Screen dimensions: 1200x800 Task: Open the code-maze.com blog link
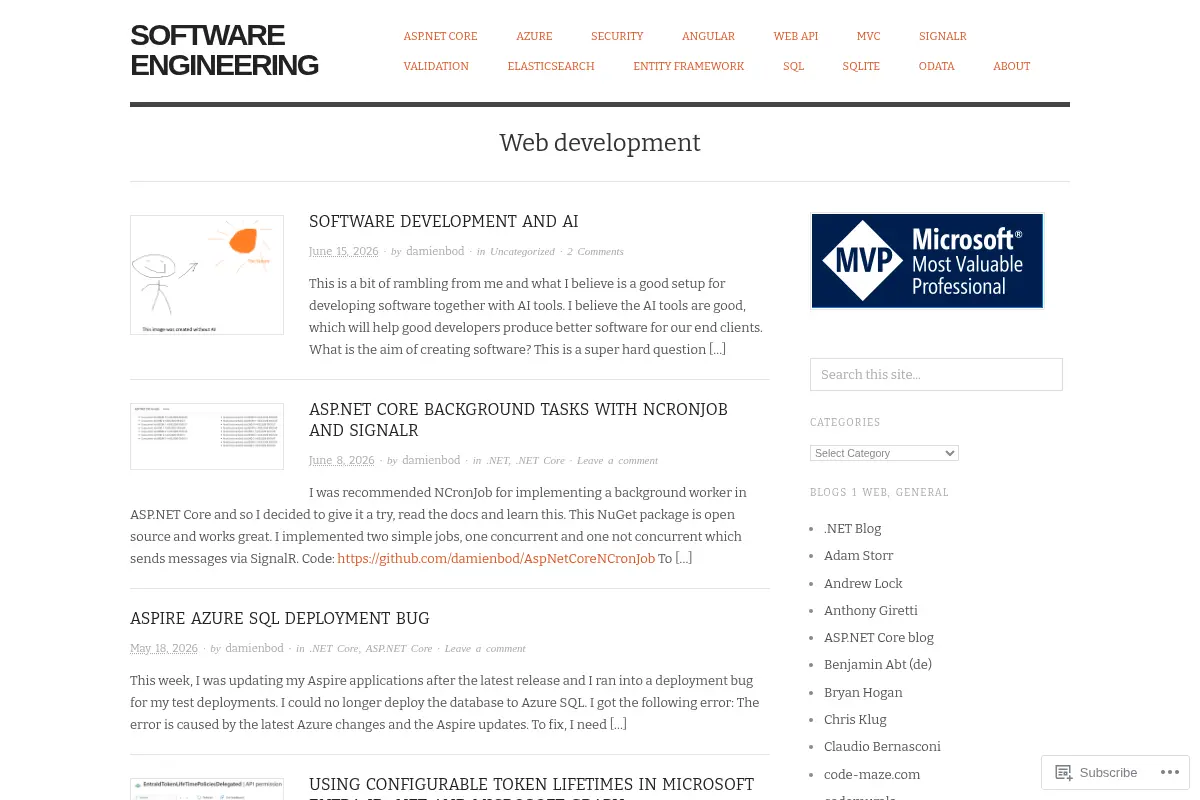pyautogui.click(x=872, y=774)
